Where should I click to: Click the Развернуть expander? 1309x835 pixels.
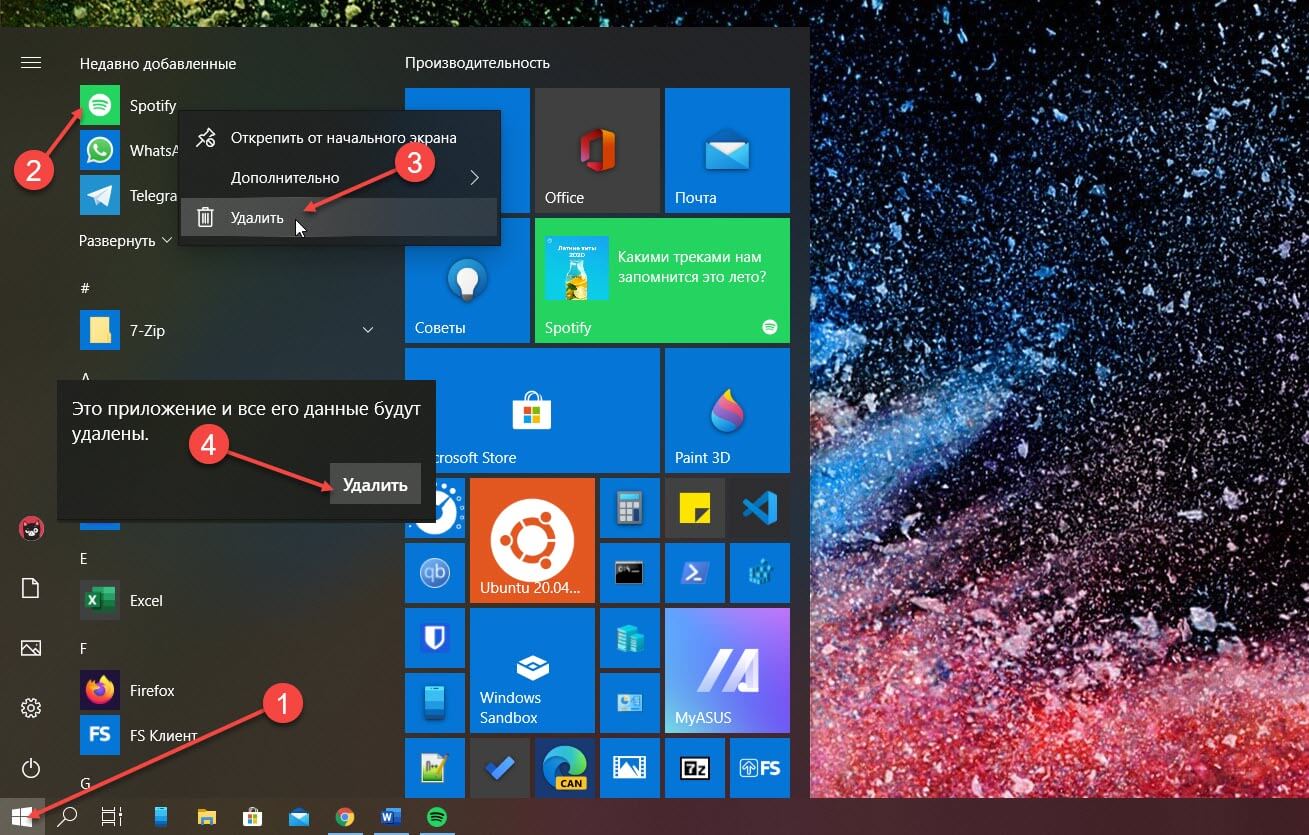126,241
